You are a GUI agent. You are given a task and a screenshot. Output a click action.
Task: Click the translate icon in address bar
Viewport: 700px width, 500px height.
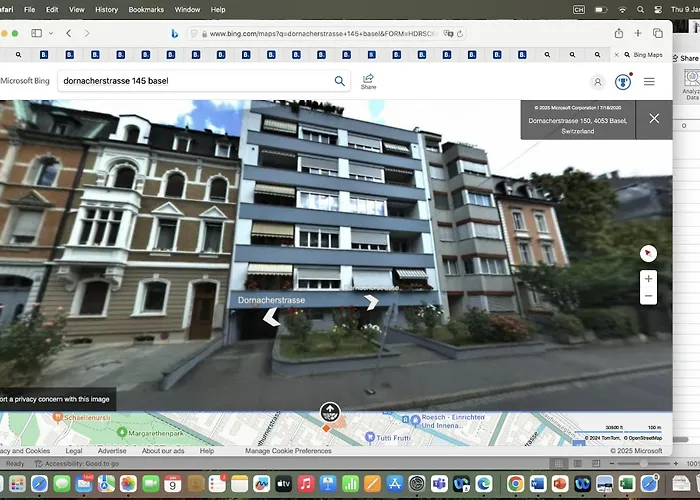448,33
